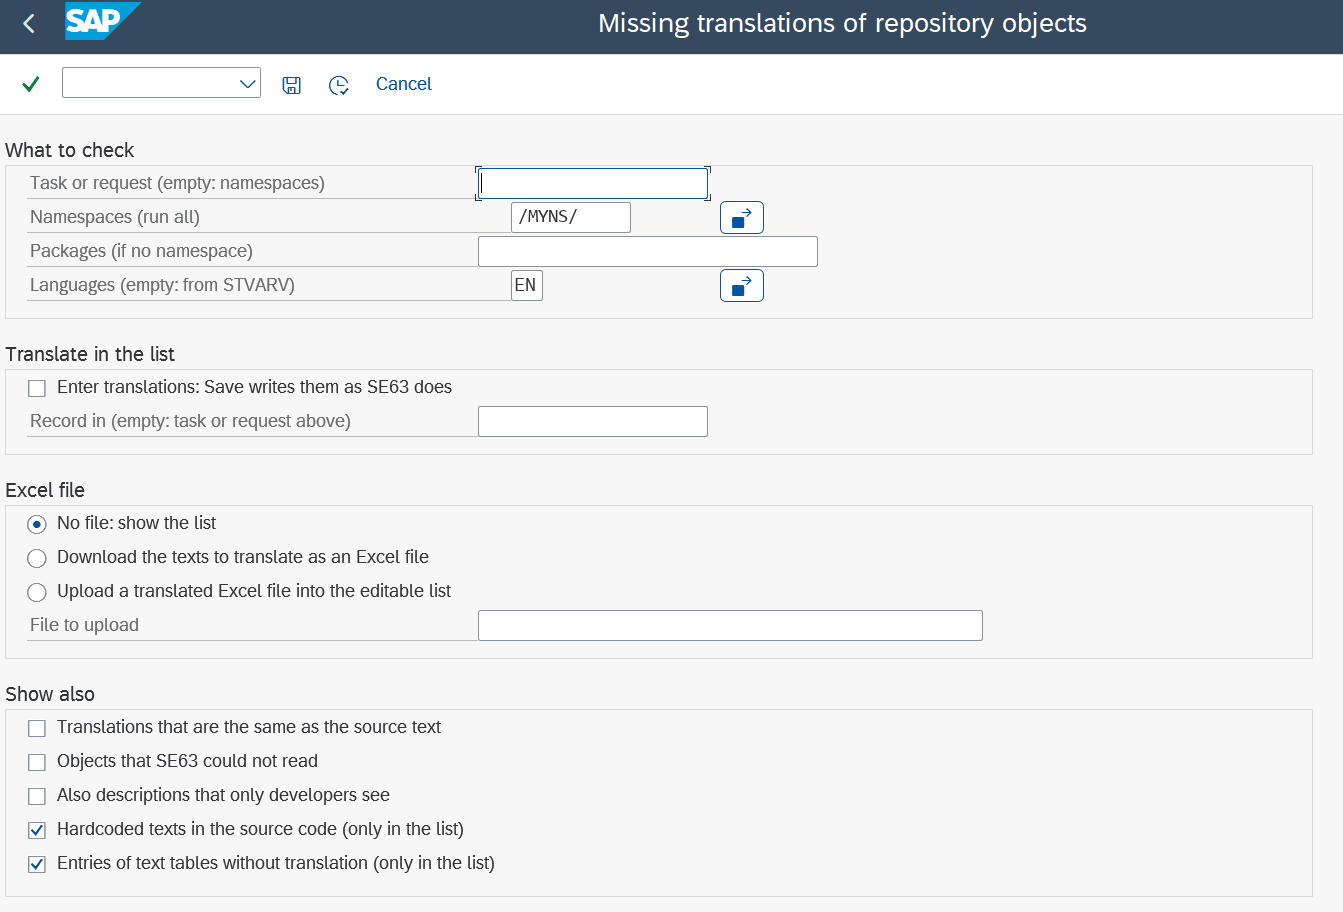1343x912 pixels.
Task: Focus the Task or request input field
Action: click(x=593, y=183)
